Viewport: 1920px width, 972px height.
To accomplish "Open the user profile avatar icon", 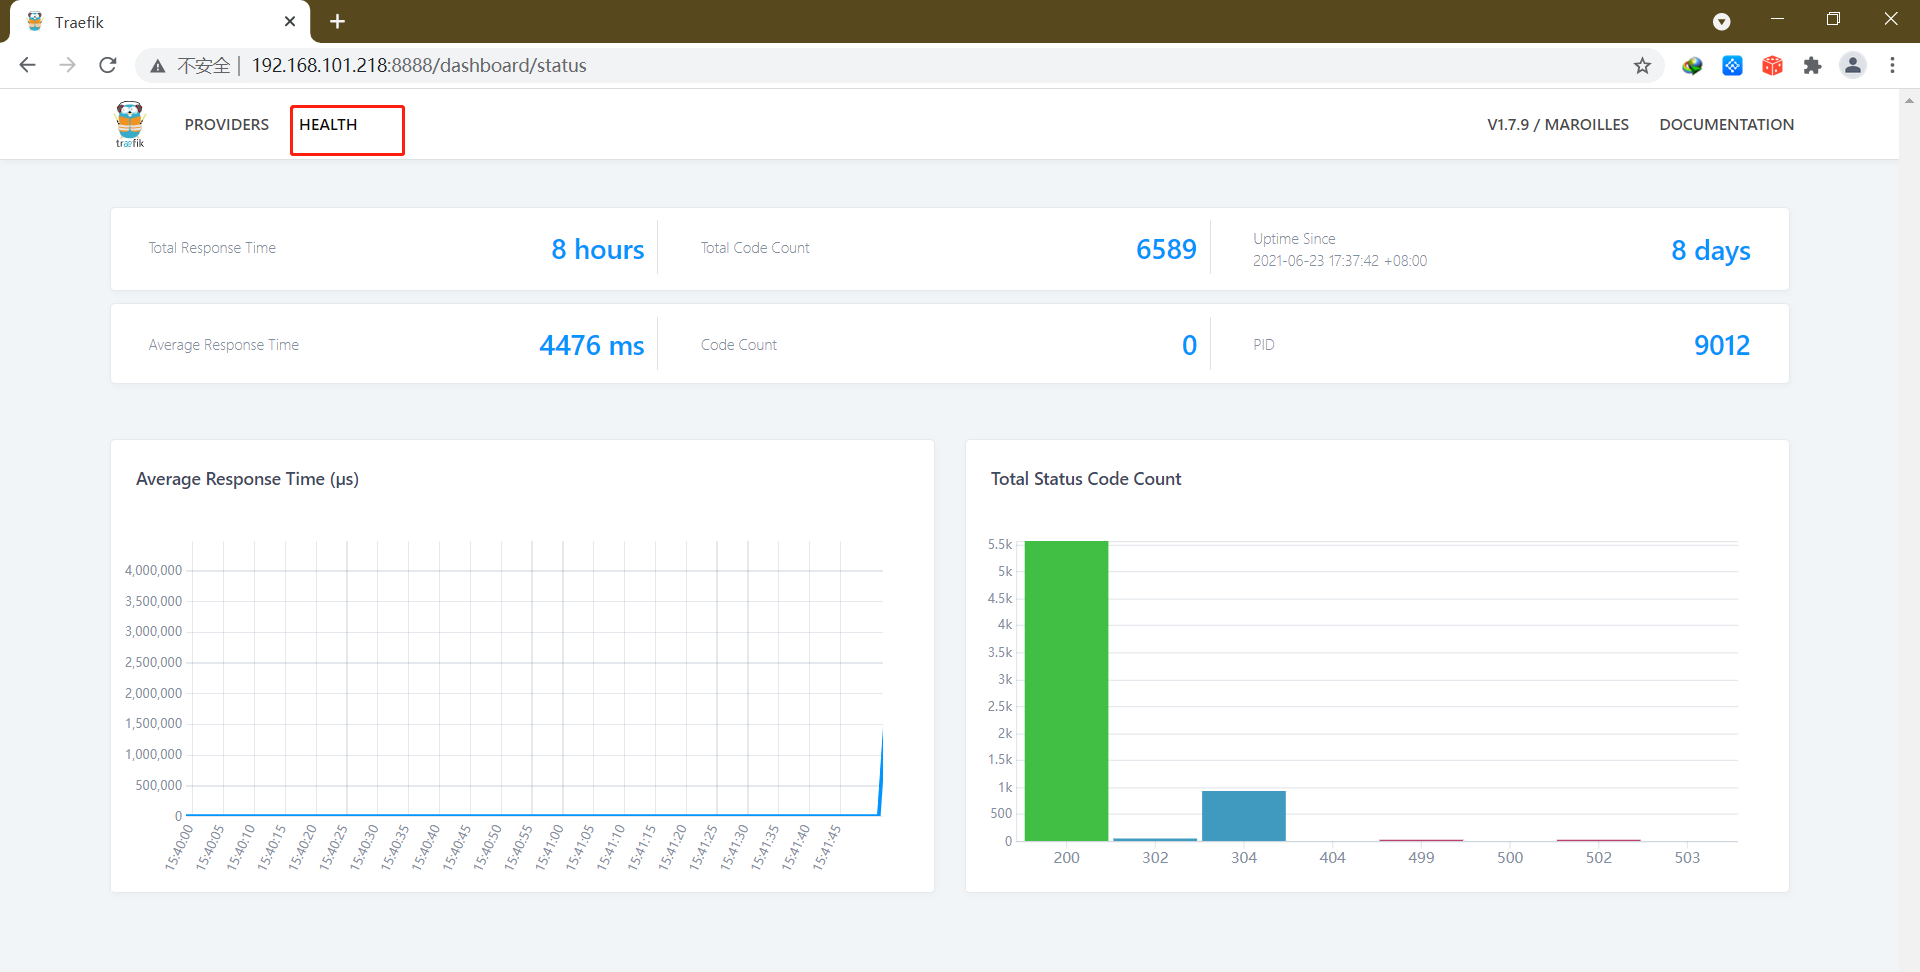I will [x=1852, y=66].
